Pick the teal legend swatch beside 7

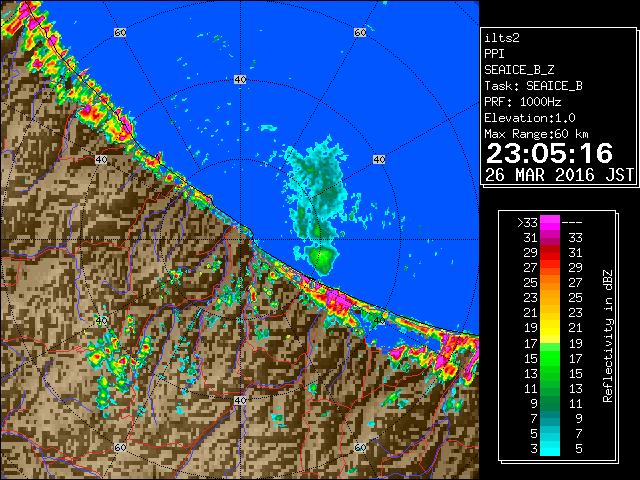550,418
